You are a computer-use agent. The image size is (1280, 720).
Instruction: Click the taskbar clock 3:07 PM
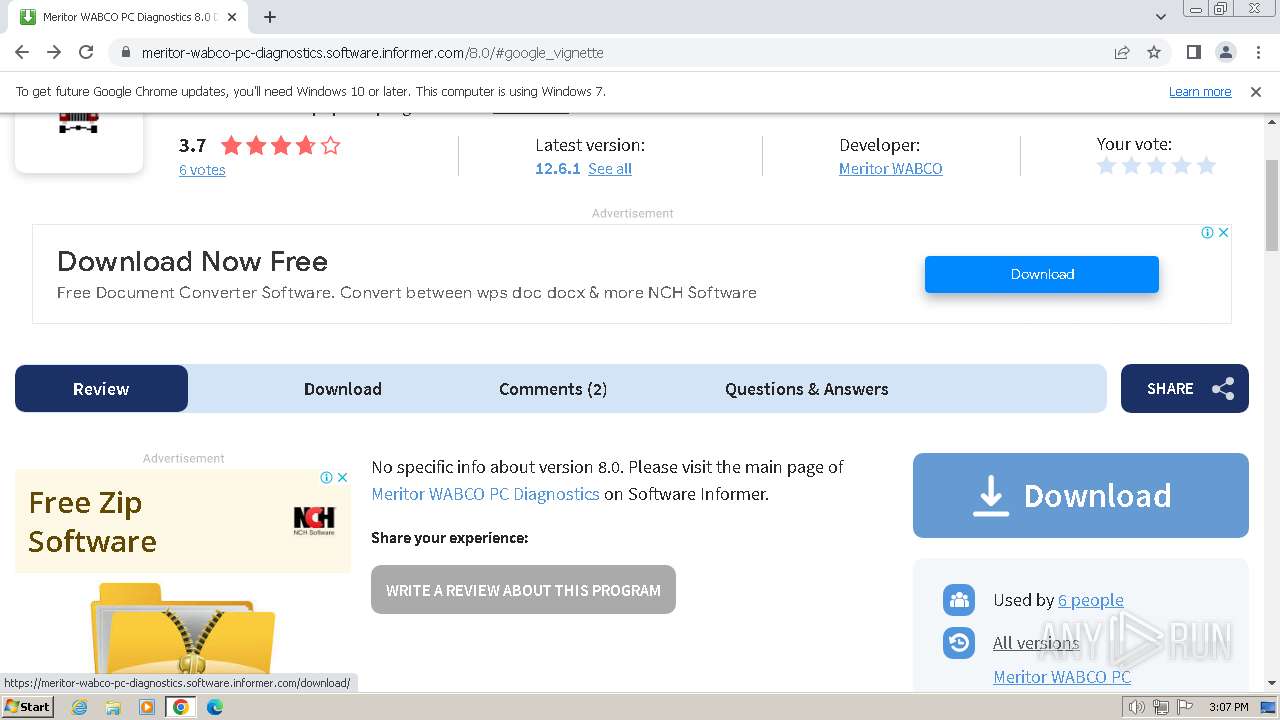pyautogui.click(x=1228, y=707)
